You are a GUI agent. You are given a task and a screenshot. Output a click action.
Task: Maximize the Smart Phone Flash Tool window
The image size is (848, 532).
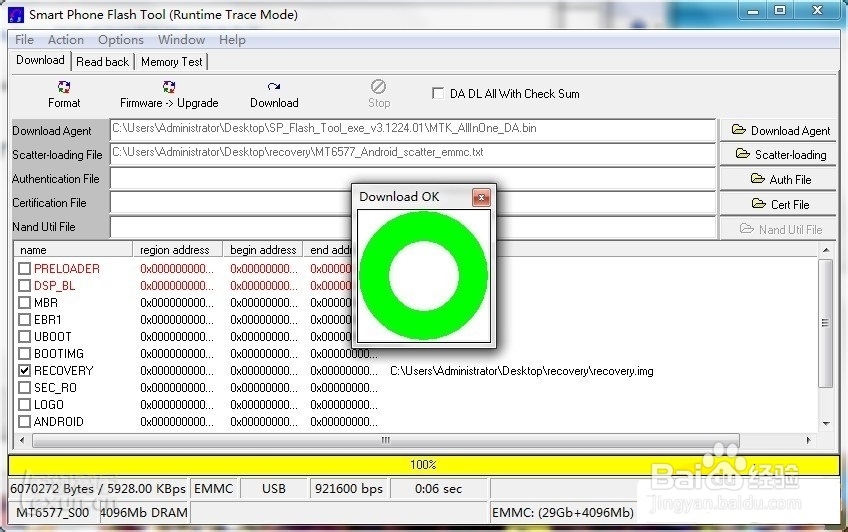(x=779, y=10)
